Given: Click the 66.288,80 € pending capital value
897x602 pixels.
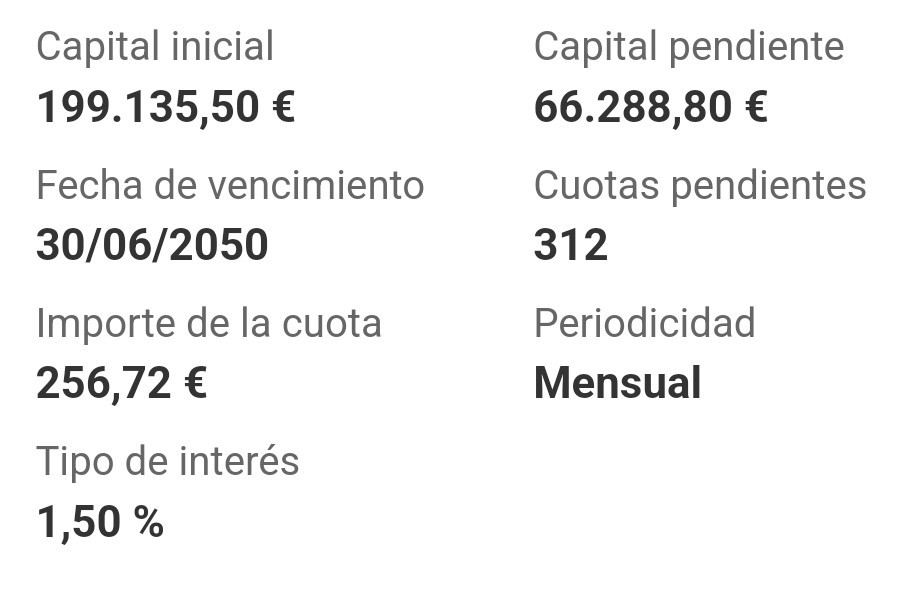Looking at the screenshot, I should 651,107.
